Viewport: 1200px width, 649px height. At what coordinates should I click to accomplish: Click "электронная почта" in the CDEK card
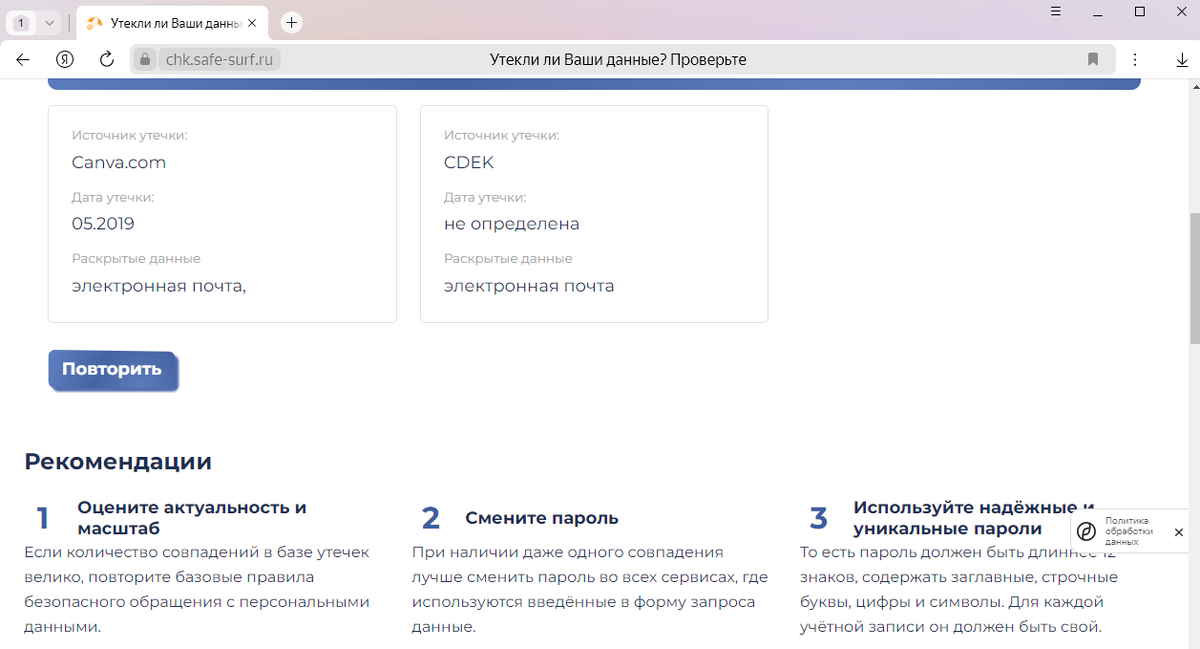pos(529,286)
